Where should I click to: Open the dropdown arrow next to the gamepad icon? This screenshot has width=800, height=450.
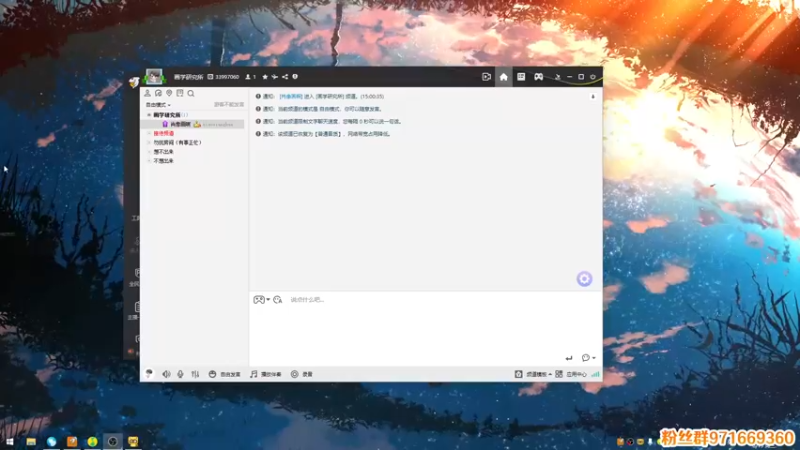(x=268, y=299)
